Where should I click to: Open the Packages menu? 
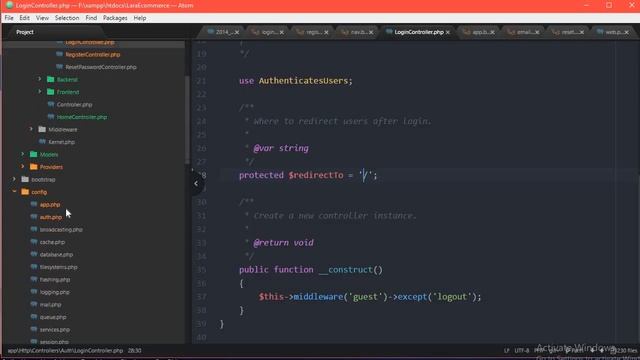pos(115,18)
